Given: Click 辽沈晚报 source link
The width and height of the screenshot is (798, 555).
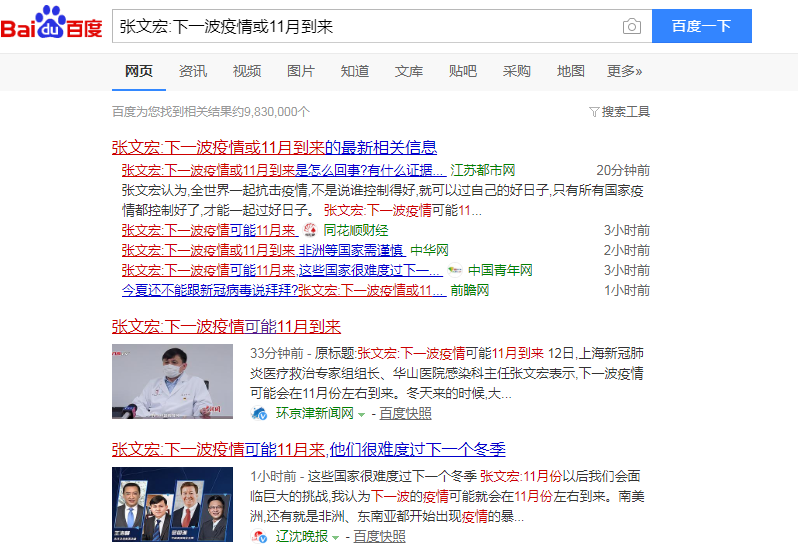Looking at the screenshot, I should coord(302,536).
